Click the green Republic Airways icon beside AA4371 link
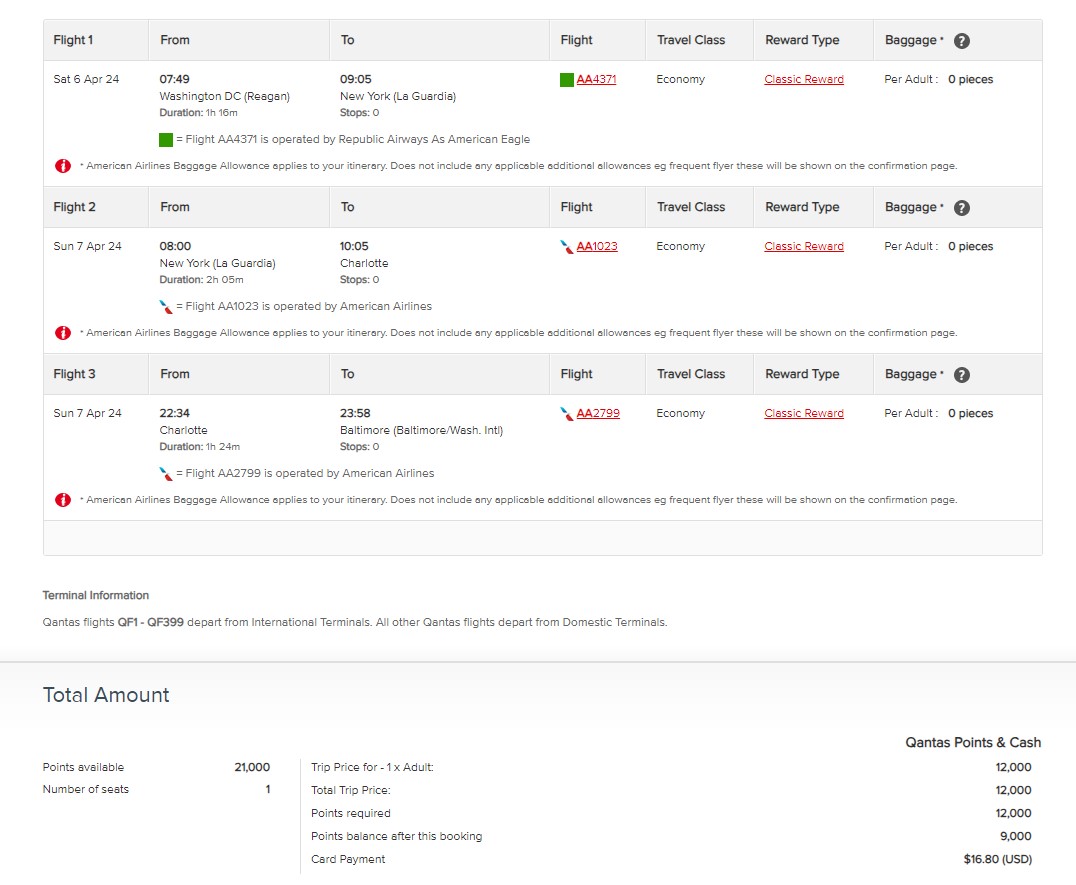The height and width of the screenshot is (885, 1076). click(x=567, y=80)
